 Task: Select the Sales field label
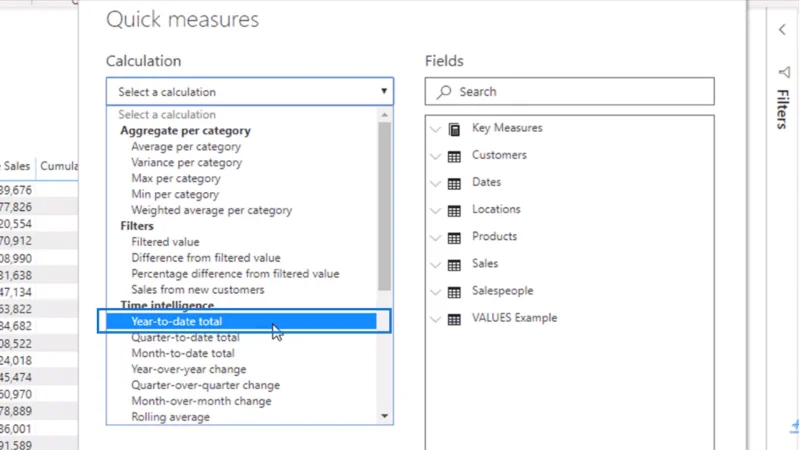[x=485, y=263]
